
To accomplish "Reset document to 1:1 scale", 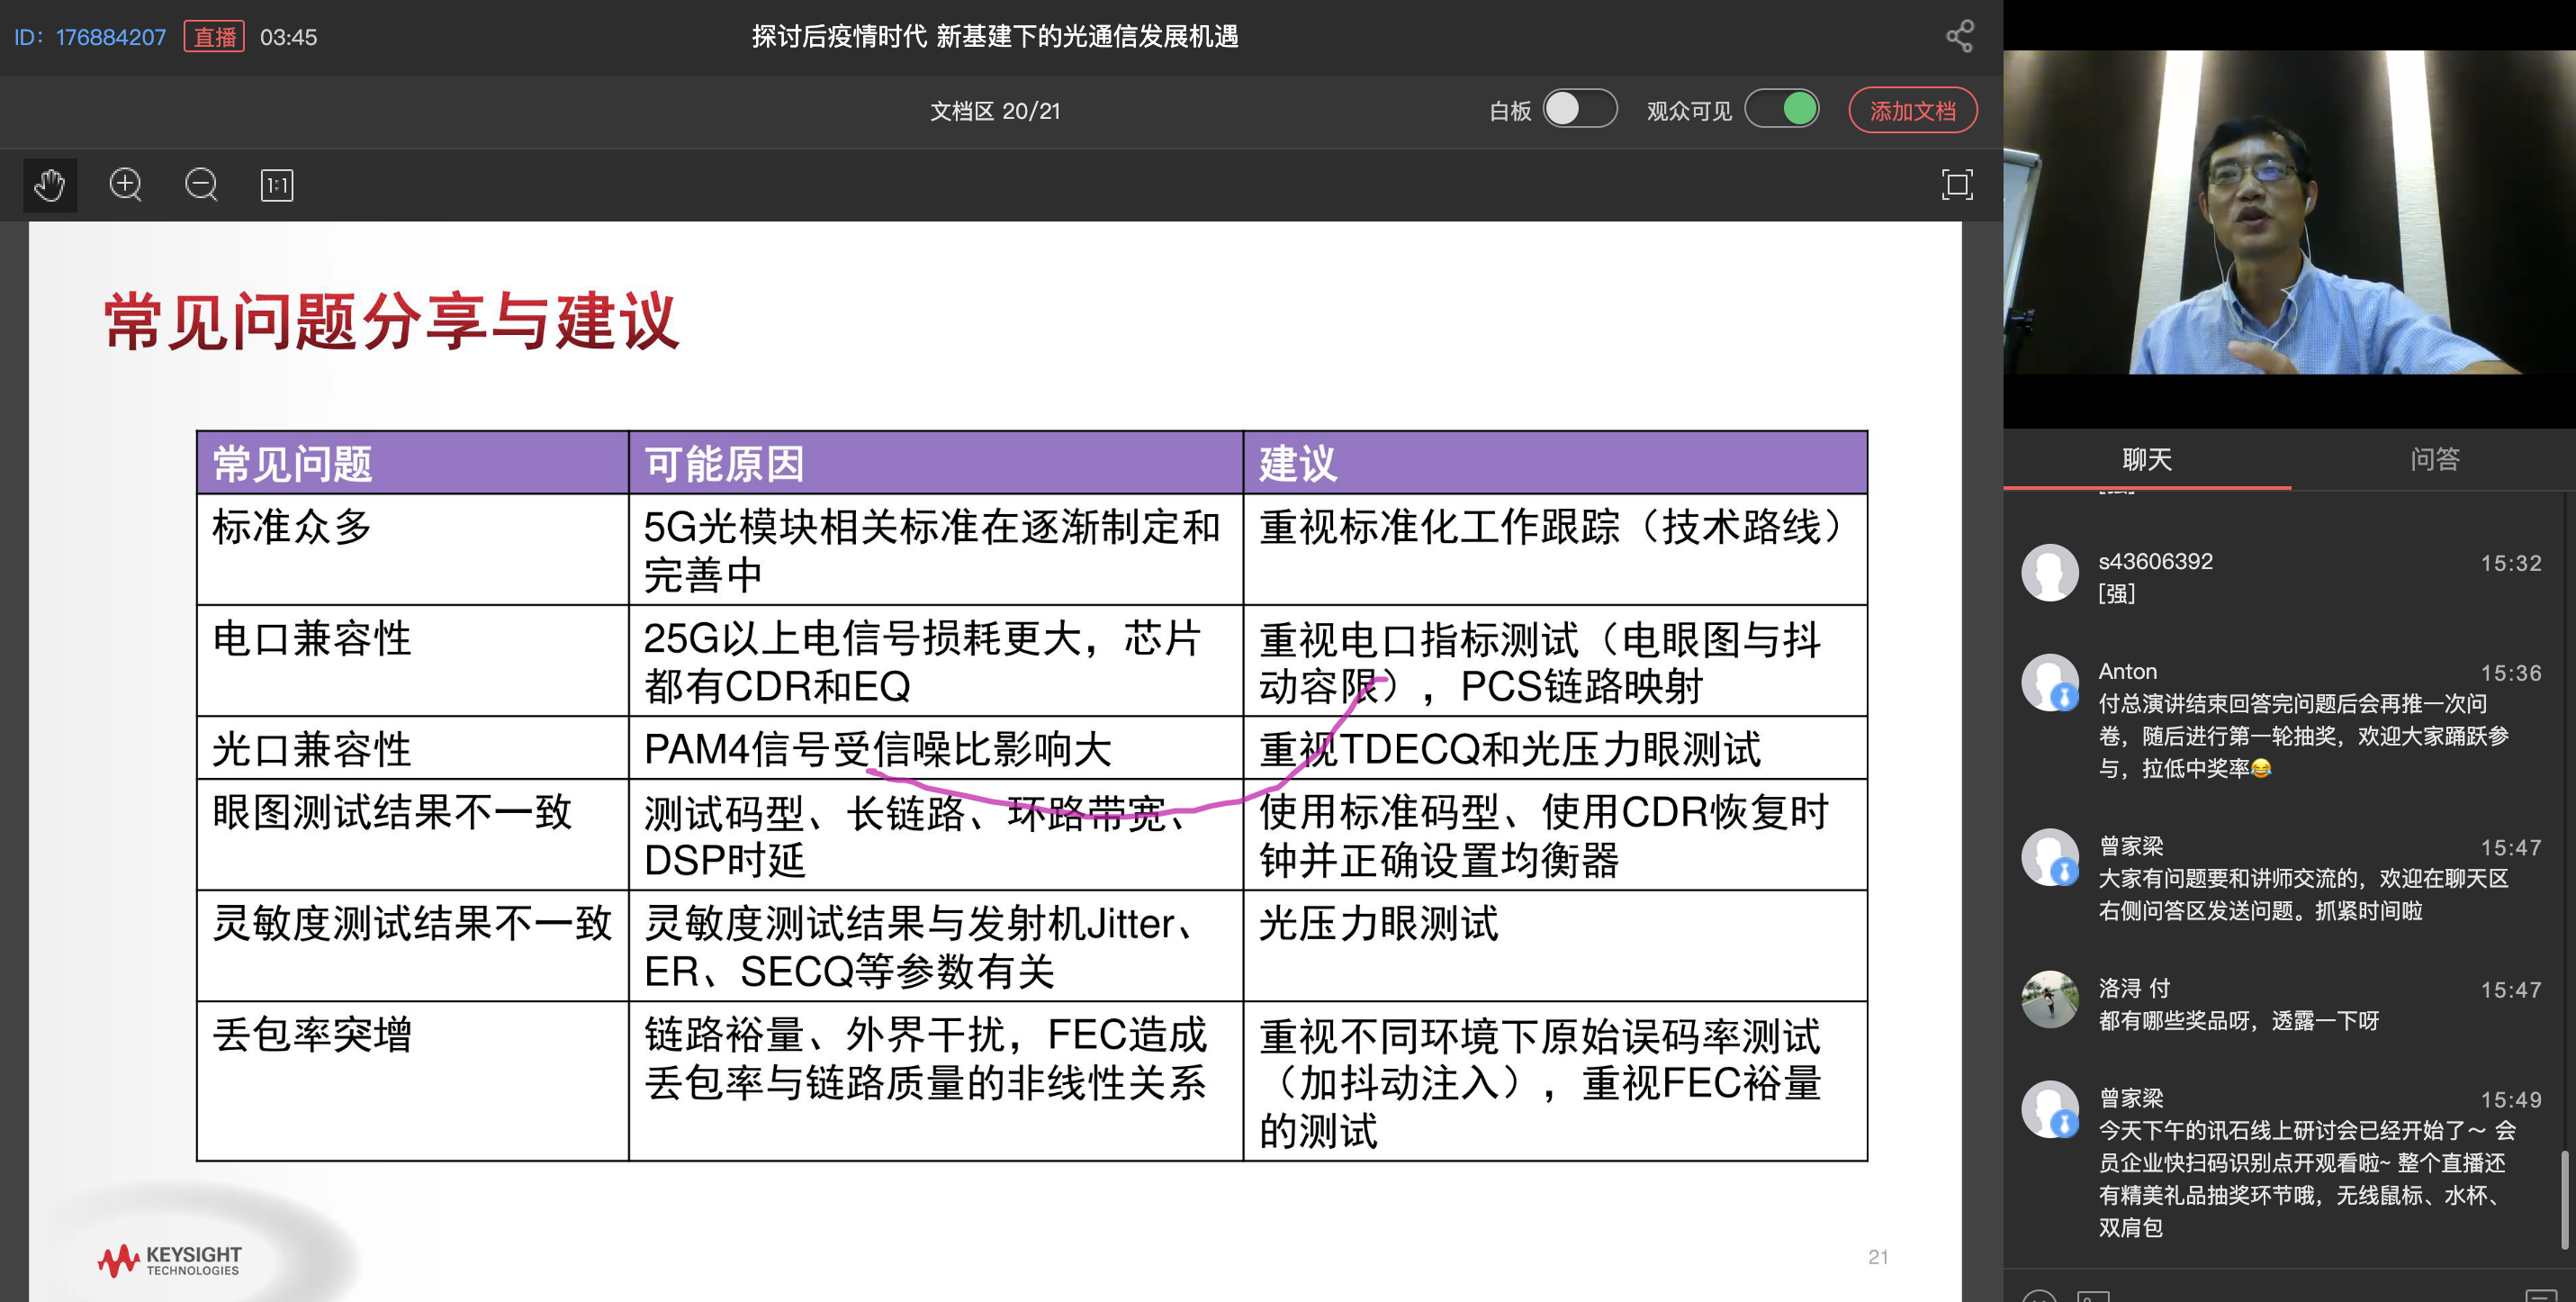I will pyautogui.click(x=277, y=185).
